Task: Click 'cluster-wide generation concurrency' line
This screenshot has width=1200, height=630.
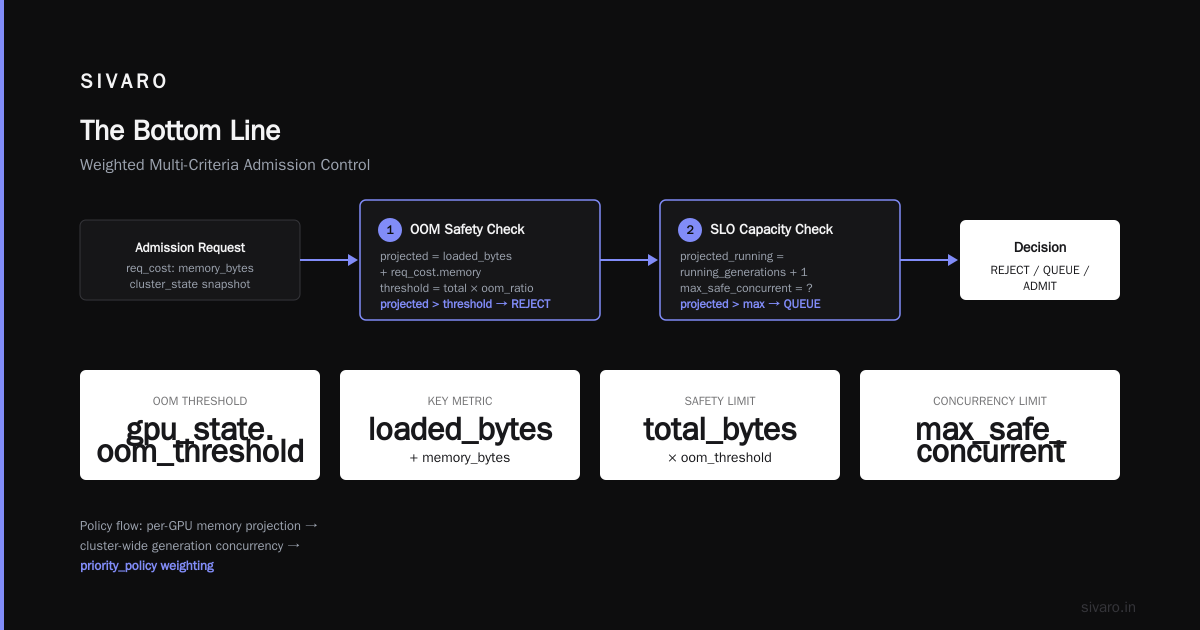Action: pos(190,546)
